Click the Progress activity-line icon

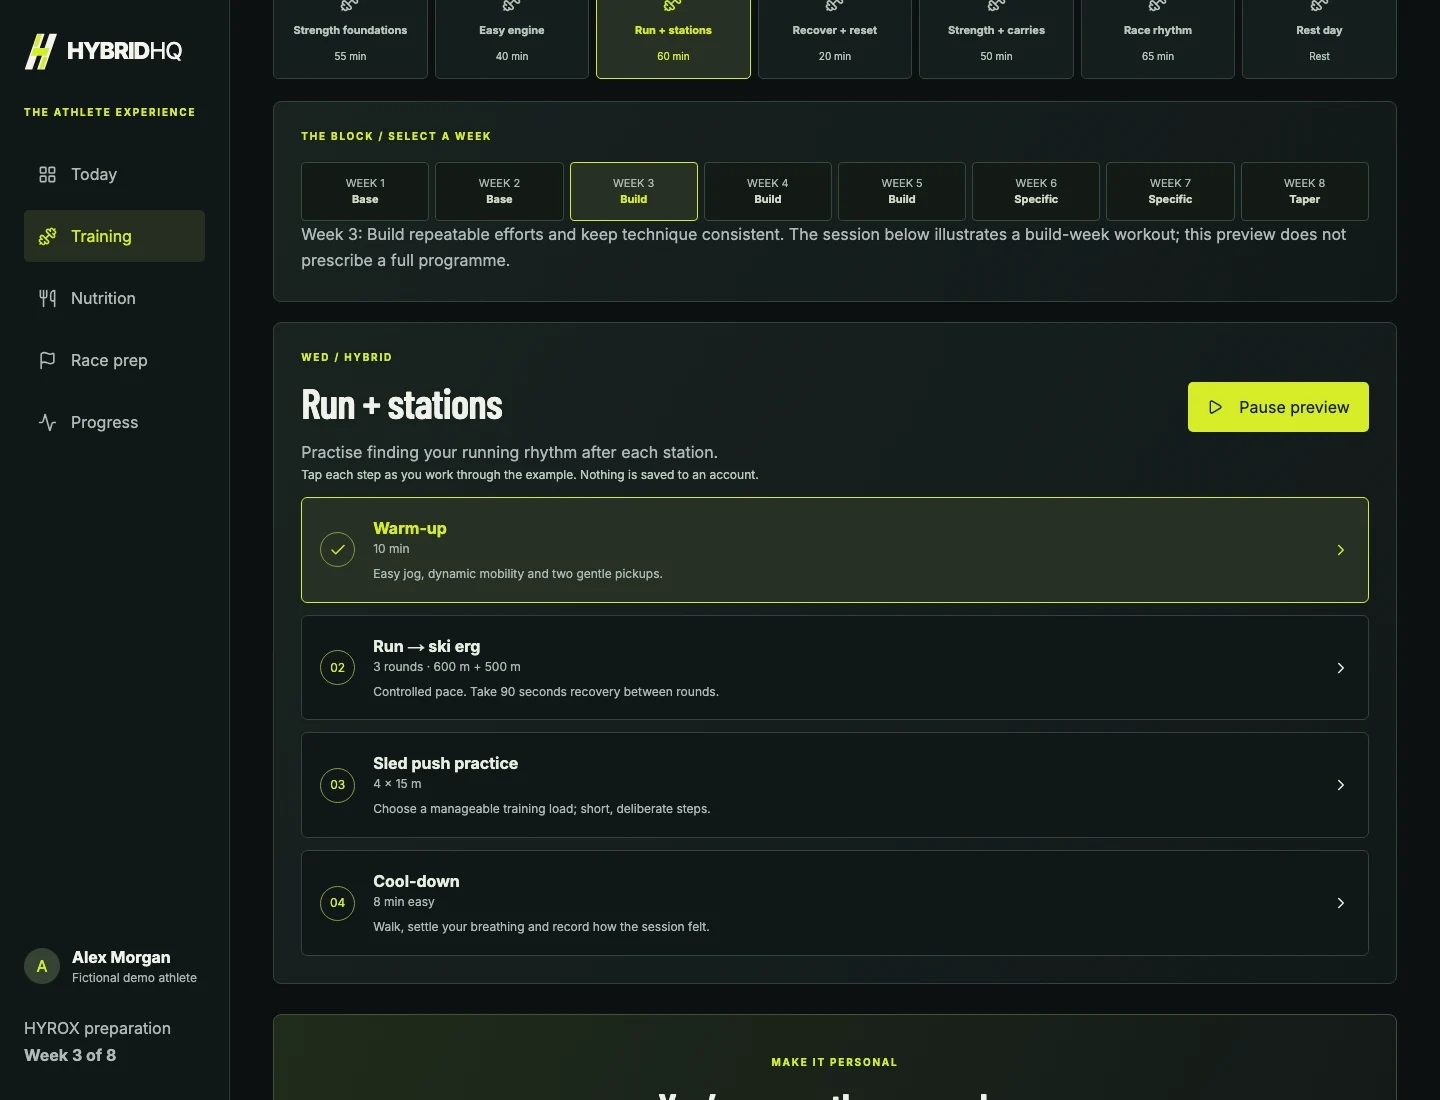[47, 422]
